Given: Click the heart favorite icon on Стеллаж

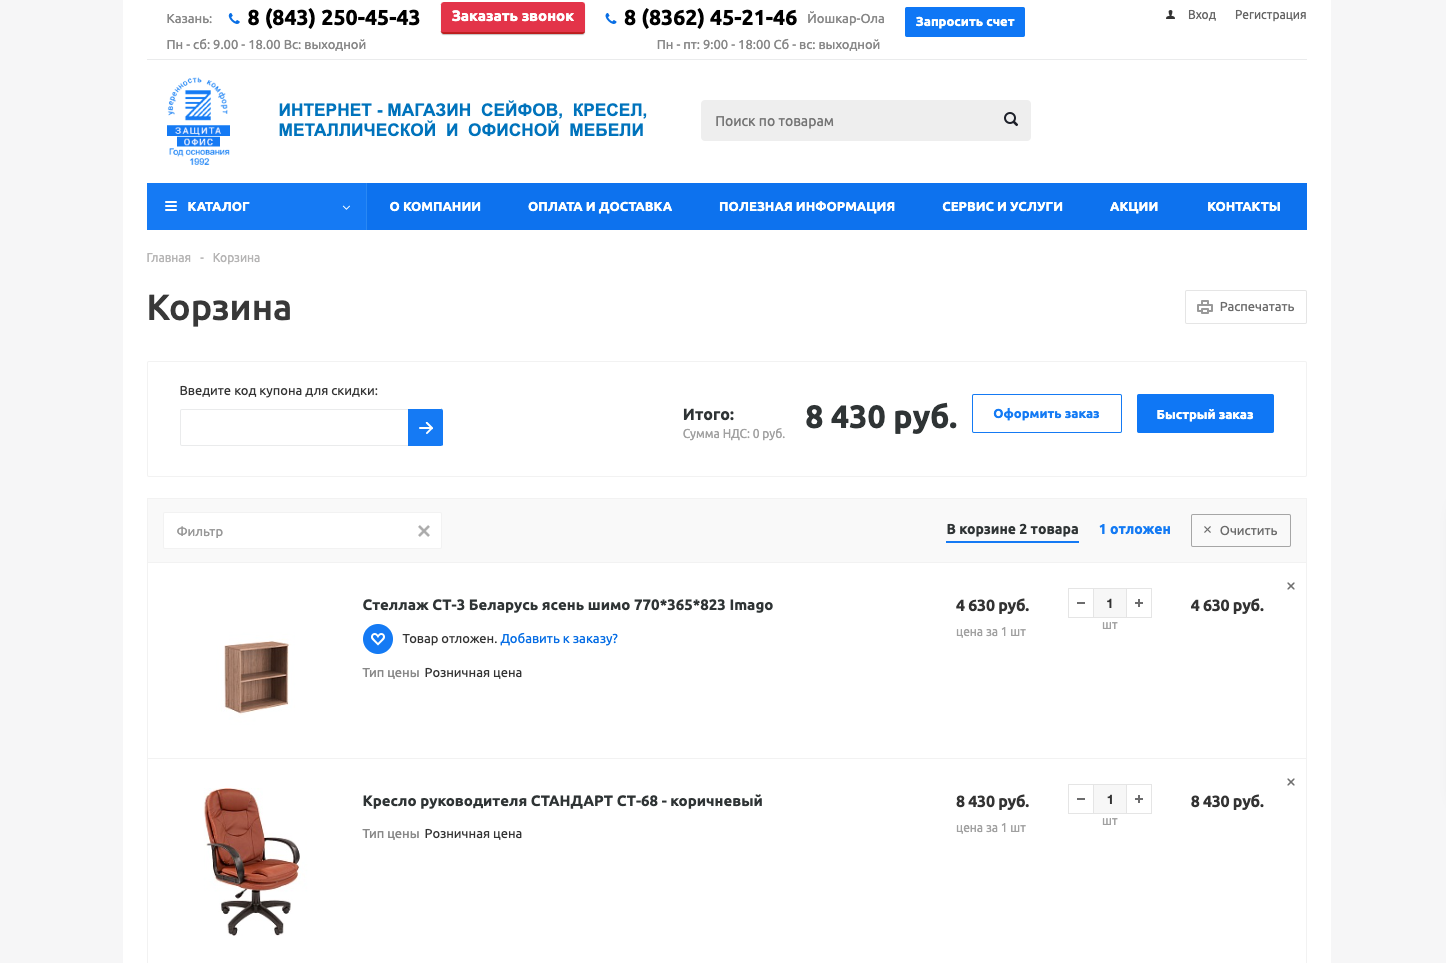Looking at the screenshot, I should [378, 638].
